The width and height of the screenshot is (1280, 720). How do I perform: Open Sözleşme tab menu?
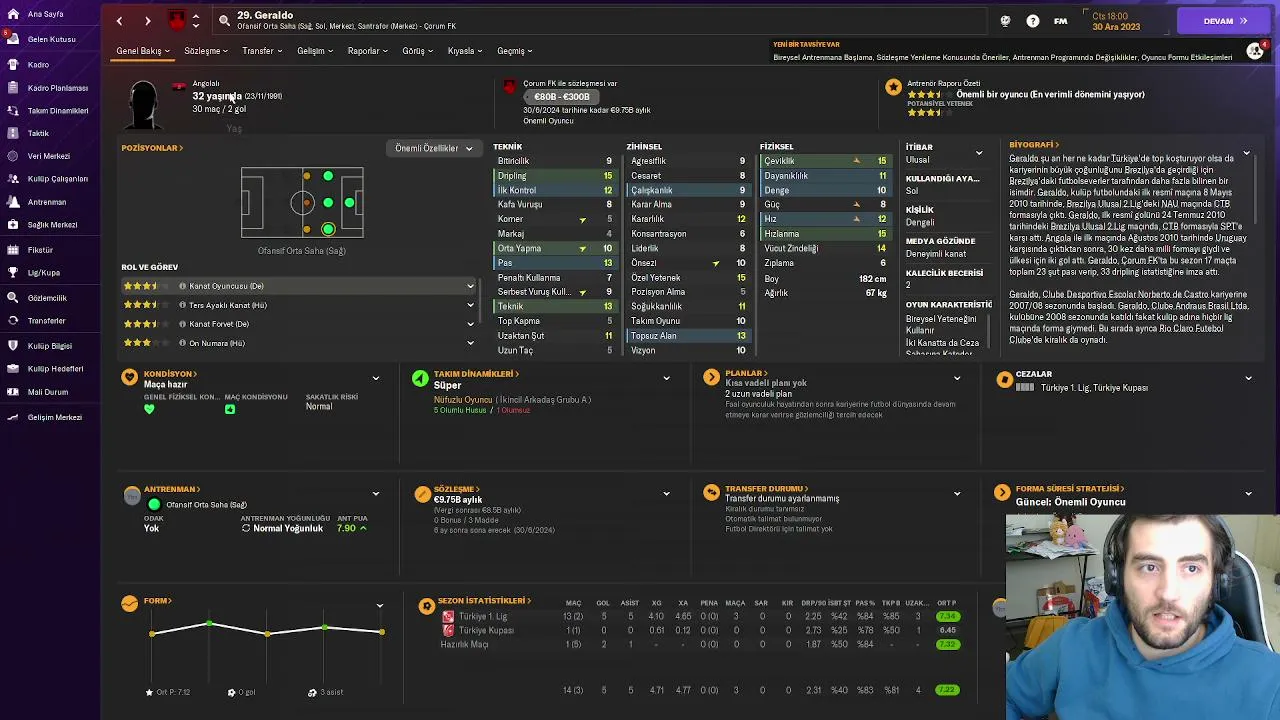pyautogui.click(x=206, y=51)
